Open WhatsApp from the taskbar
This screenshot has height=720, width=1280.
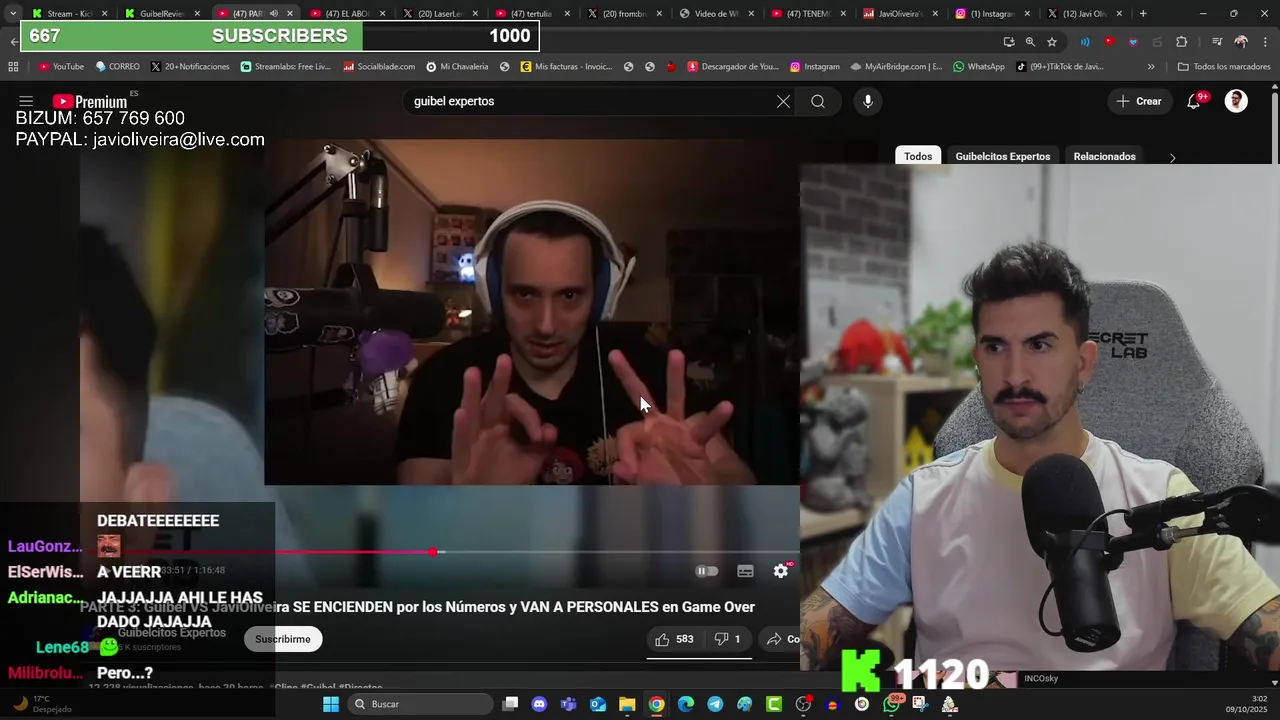(x=891, y=704)
